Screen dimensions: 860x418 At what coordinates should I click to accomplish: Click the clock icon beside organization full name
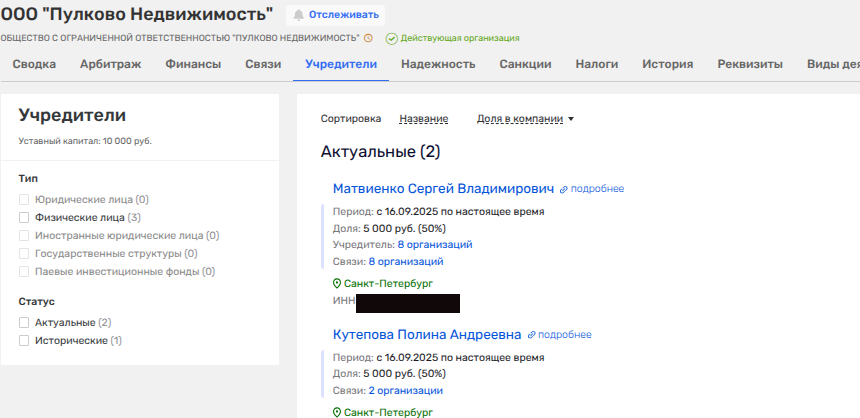click(368, 38)
